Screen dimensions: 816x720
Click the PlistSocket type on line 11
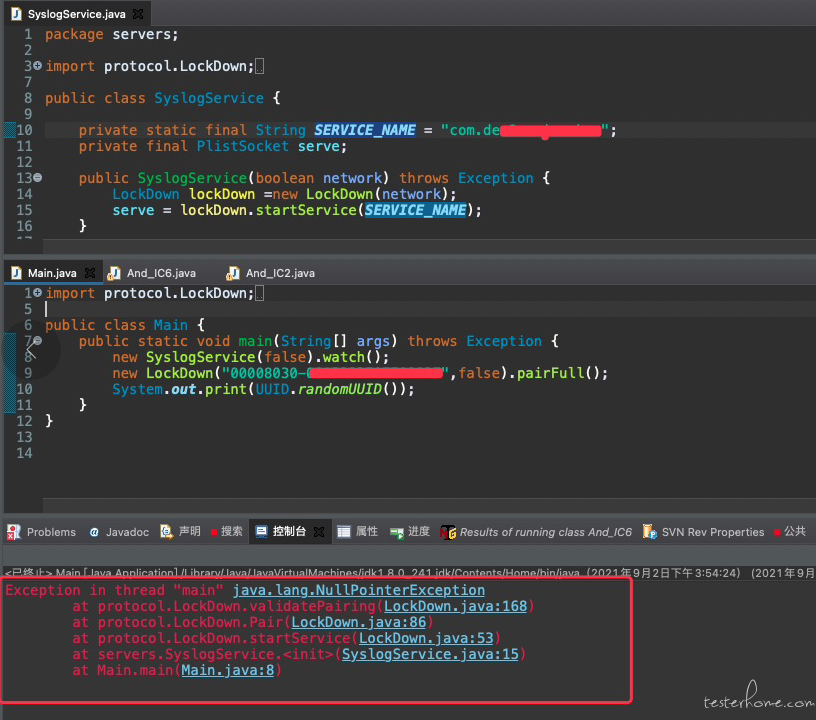pyautogui.click(x=243, y=146)
